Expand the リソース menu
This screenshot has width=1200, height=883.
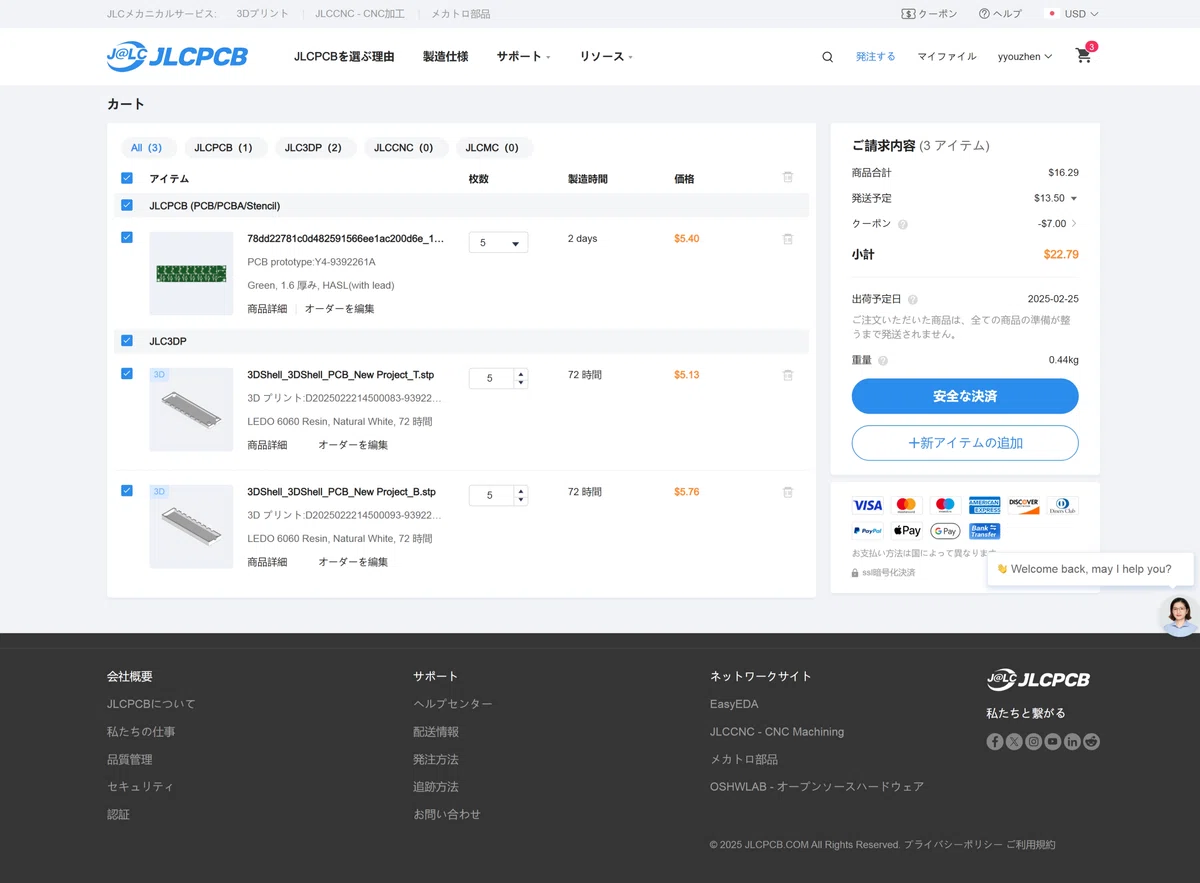point(606,57)
